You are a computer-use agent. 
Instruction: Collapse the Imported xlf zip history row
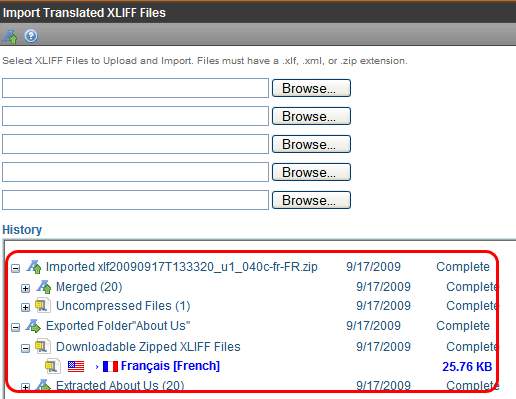pos(15,268)
